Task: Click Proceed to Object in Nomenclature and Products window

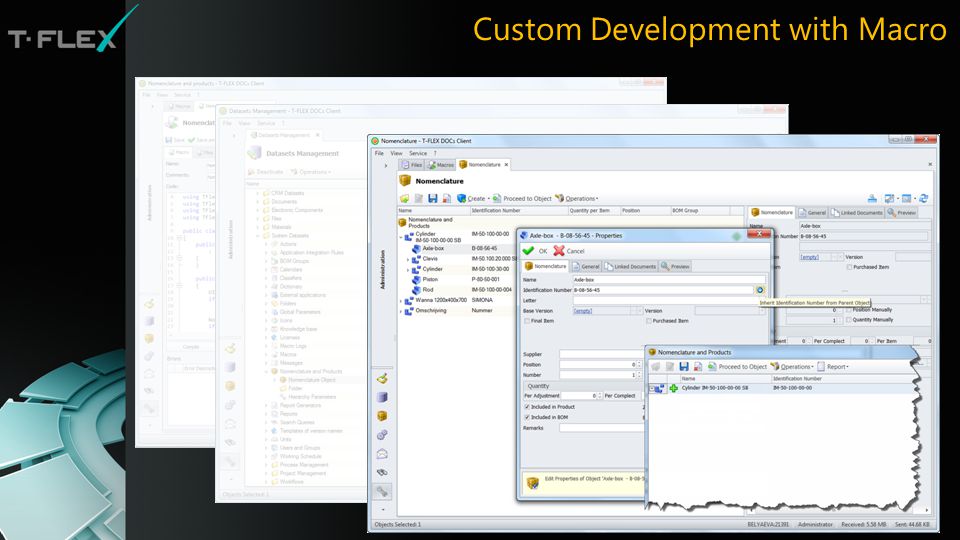Action: [737, 367]
